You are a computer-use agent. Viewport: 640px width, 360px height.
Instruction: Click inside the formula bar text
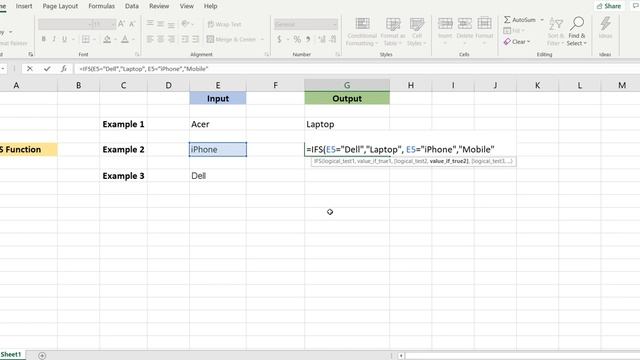[144, 69]
